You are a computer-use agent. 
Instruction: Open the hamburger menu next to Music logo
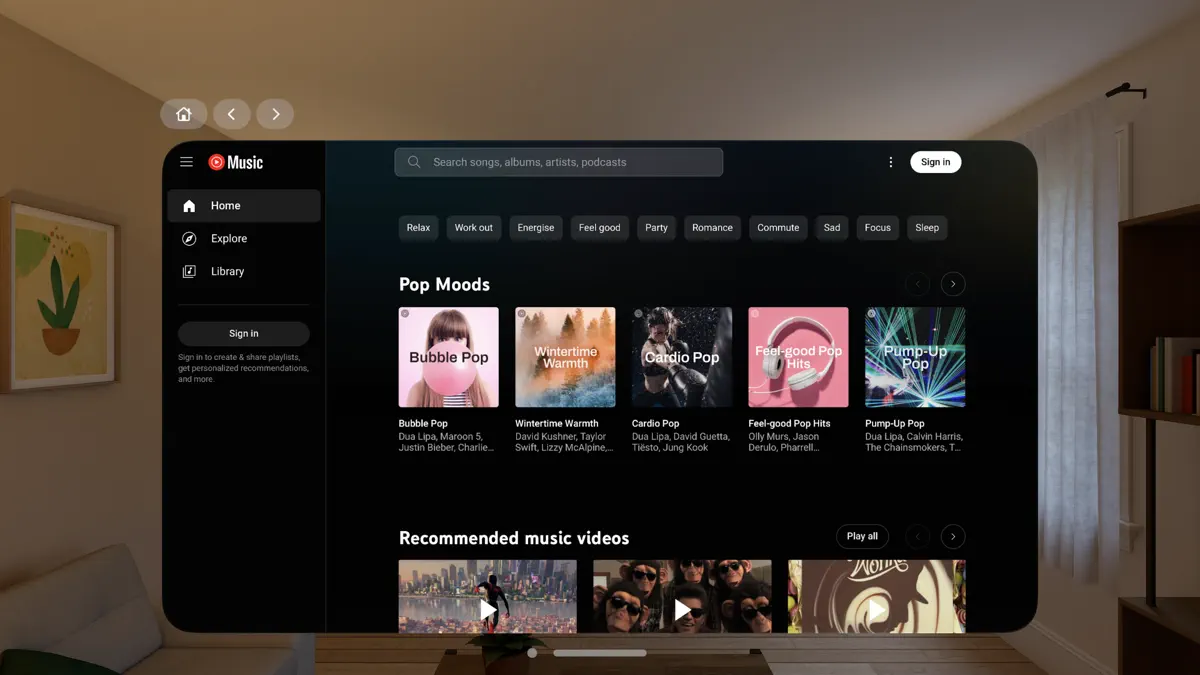click(186, 161)
